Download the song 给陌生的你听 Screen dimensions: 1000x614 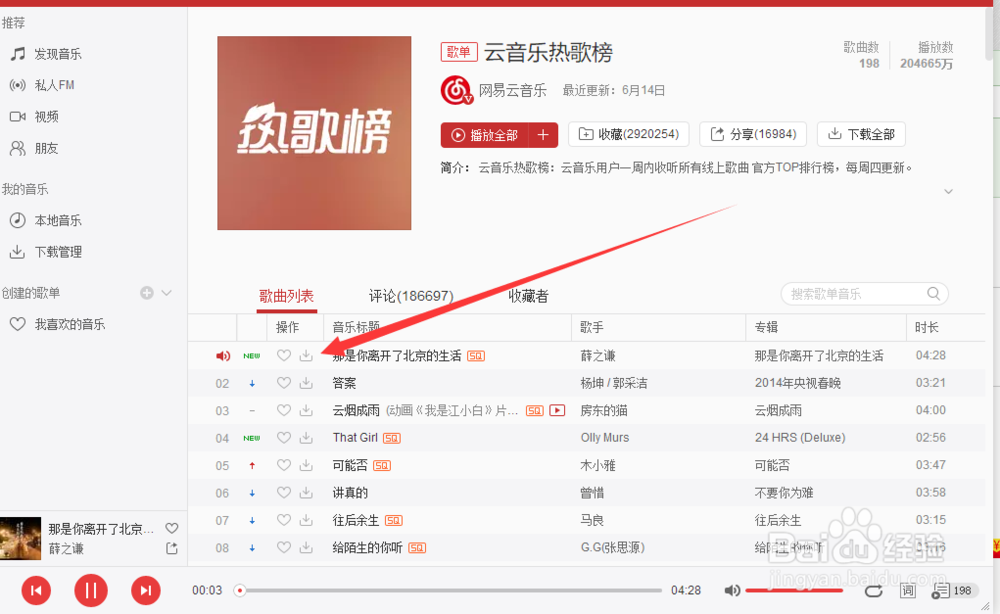coord(307,548)
